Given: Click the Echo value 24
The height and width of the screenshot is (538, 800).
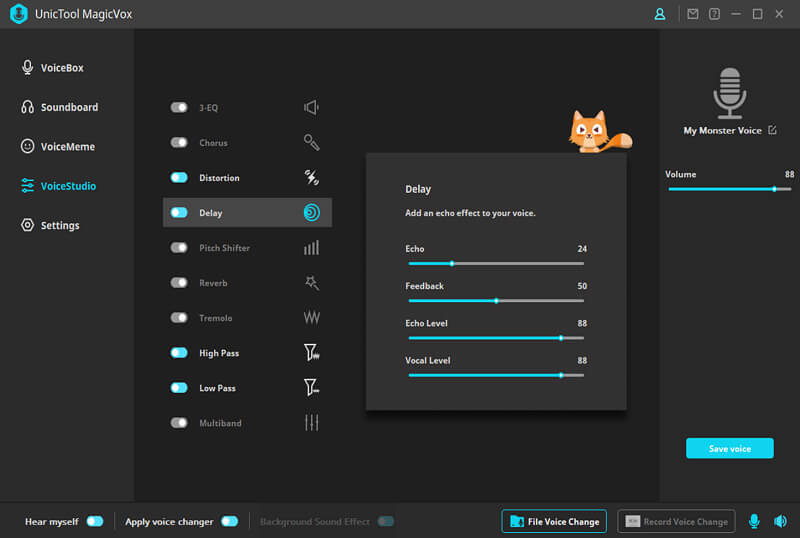Looking at the screenshot, I should 582,249.
